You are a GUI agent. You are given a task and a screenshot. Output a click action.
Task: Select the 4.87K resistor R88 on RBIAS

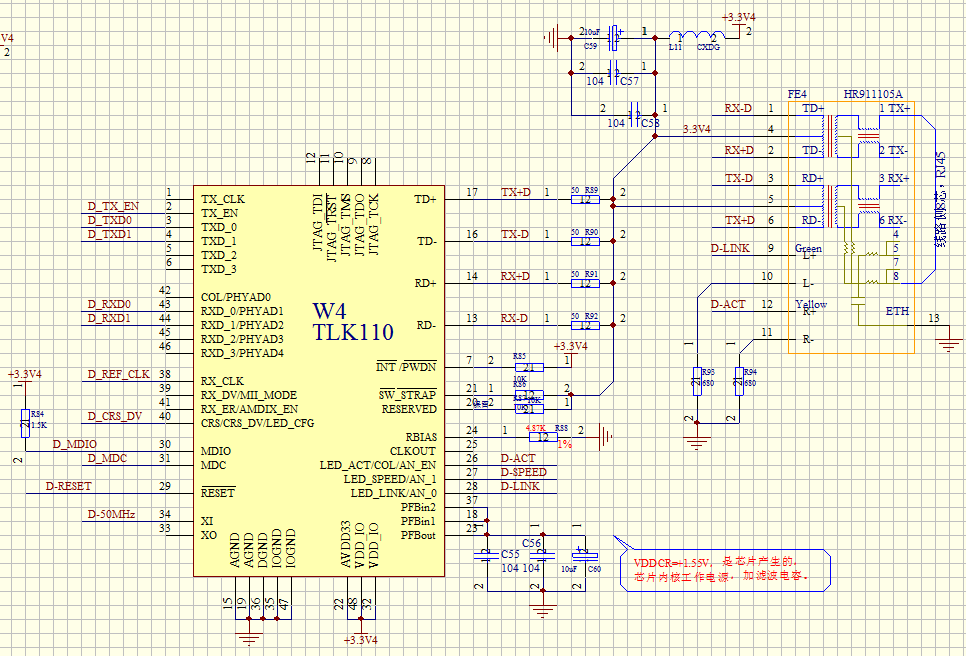pyautogui.click(x=543, y=437)
